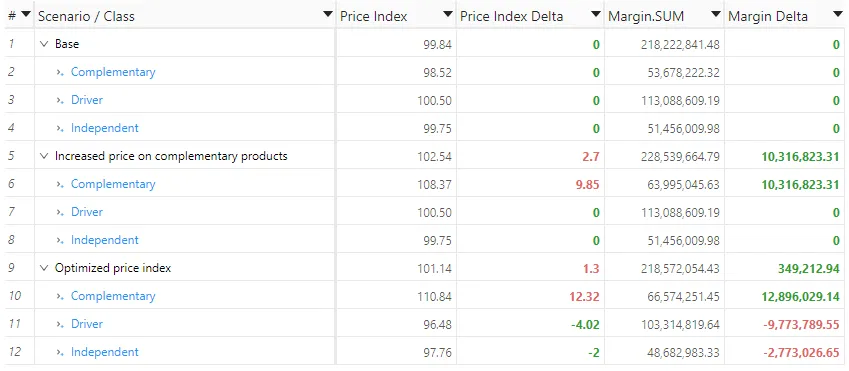Screen dimensions: 849x371
Task: Expand chevron beside Driver under Base
Action: pyautogui.click(x=61, y=100)
